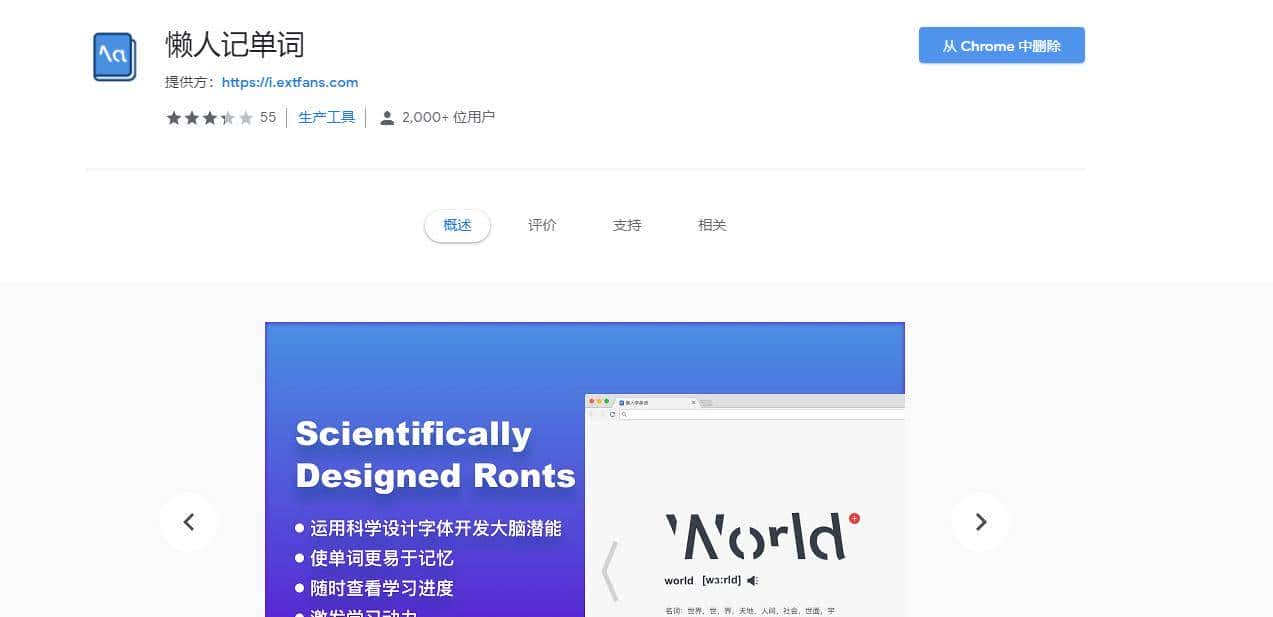Open the https://i.extfans.com provider link
The height and width of the screenshot is (617, 1273).
point(289,83)
